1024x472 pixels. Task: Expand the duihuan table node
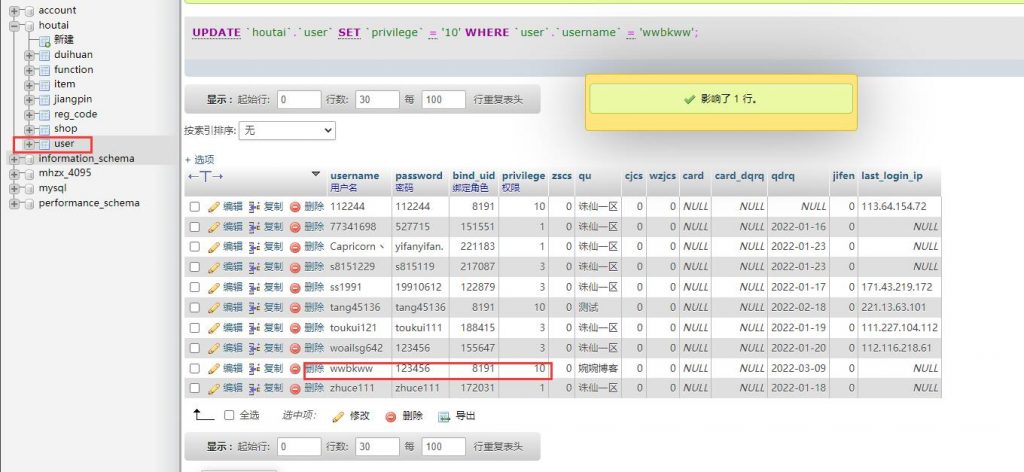coord(29,55)
